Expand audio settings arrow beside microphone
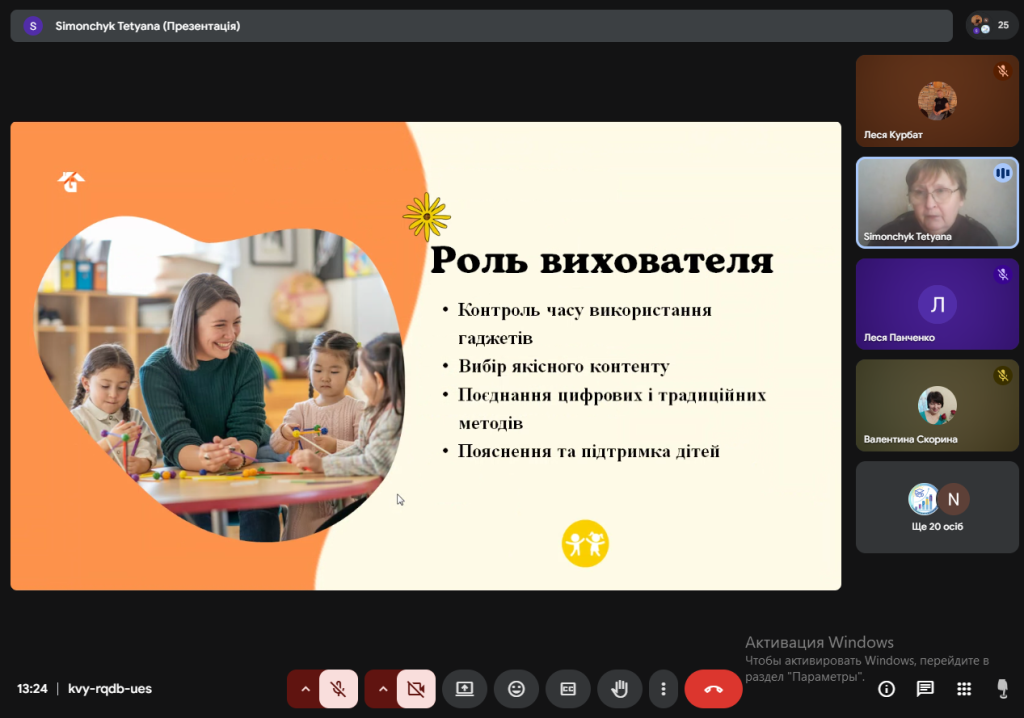The image size is (1024, 718). pyautogui.click(x=305, y=689)
